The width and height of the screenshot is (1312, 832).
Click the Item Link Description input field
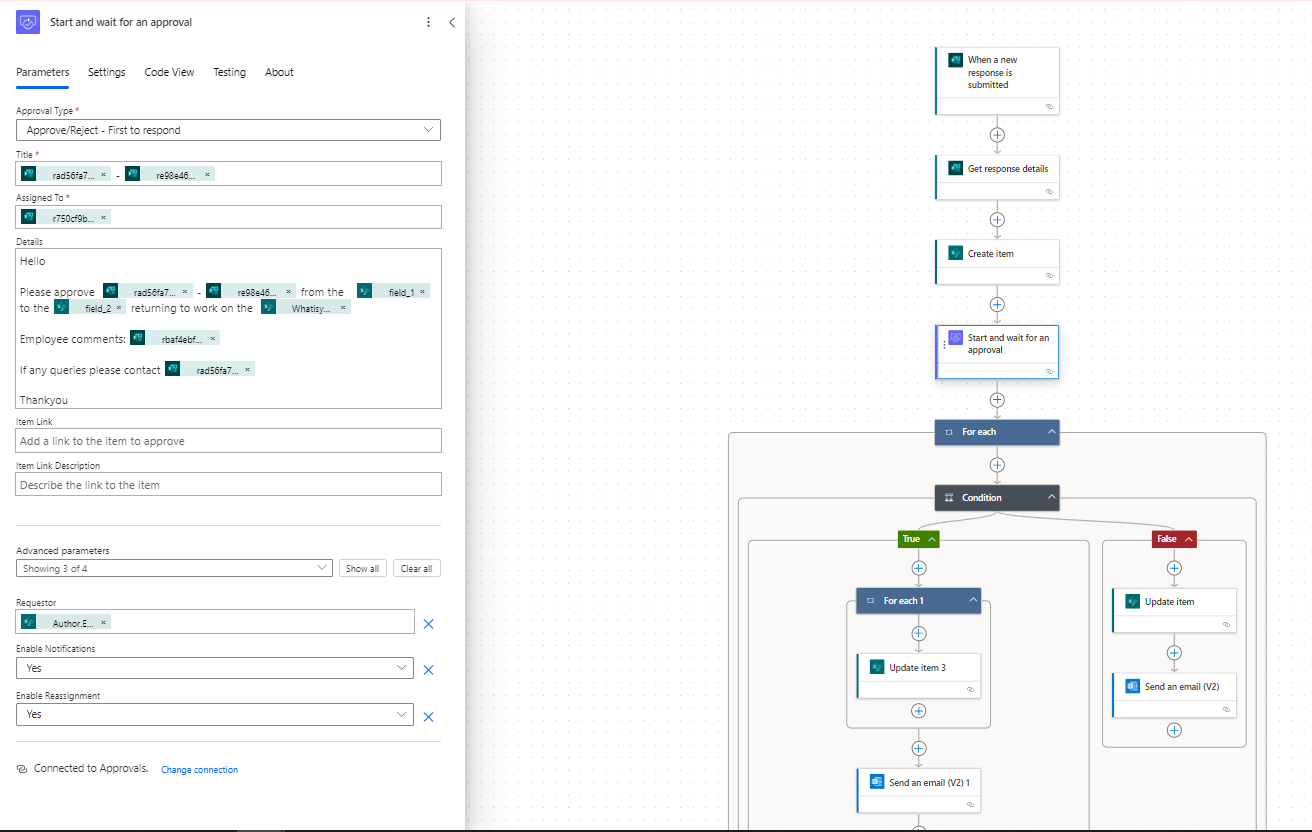[228, 485]
